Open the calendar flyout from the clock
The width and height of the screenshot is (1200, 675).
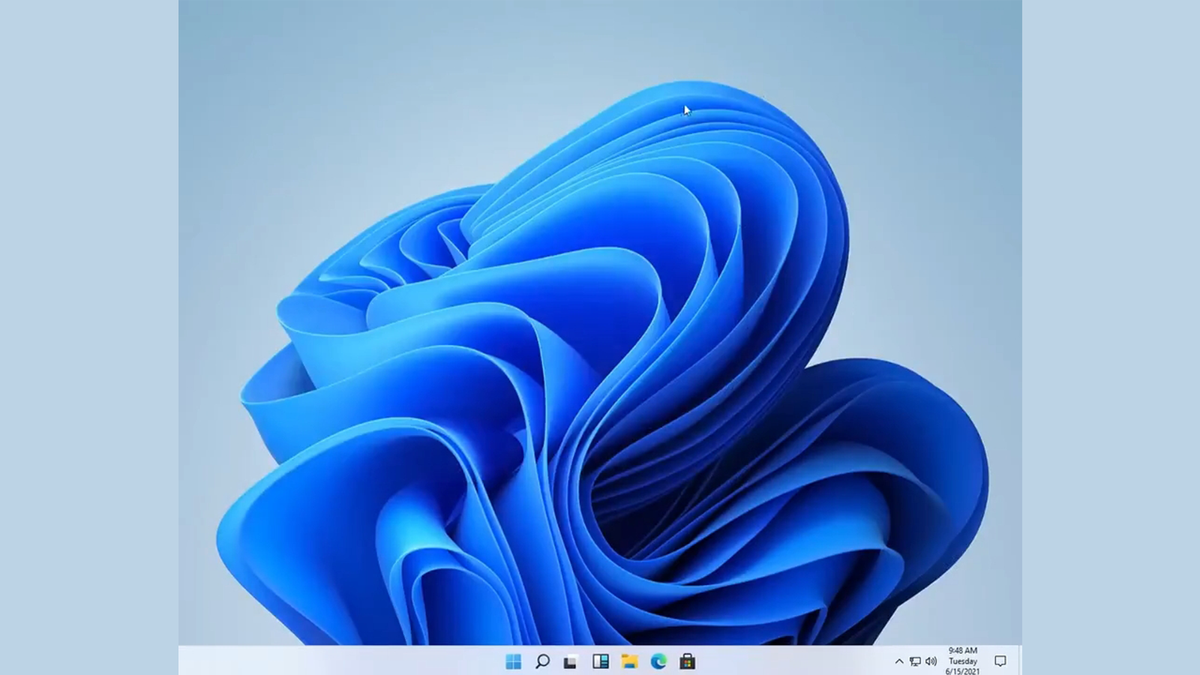[962, 661]
